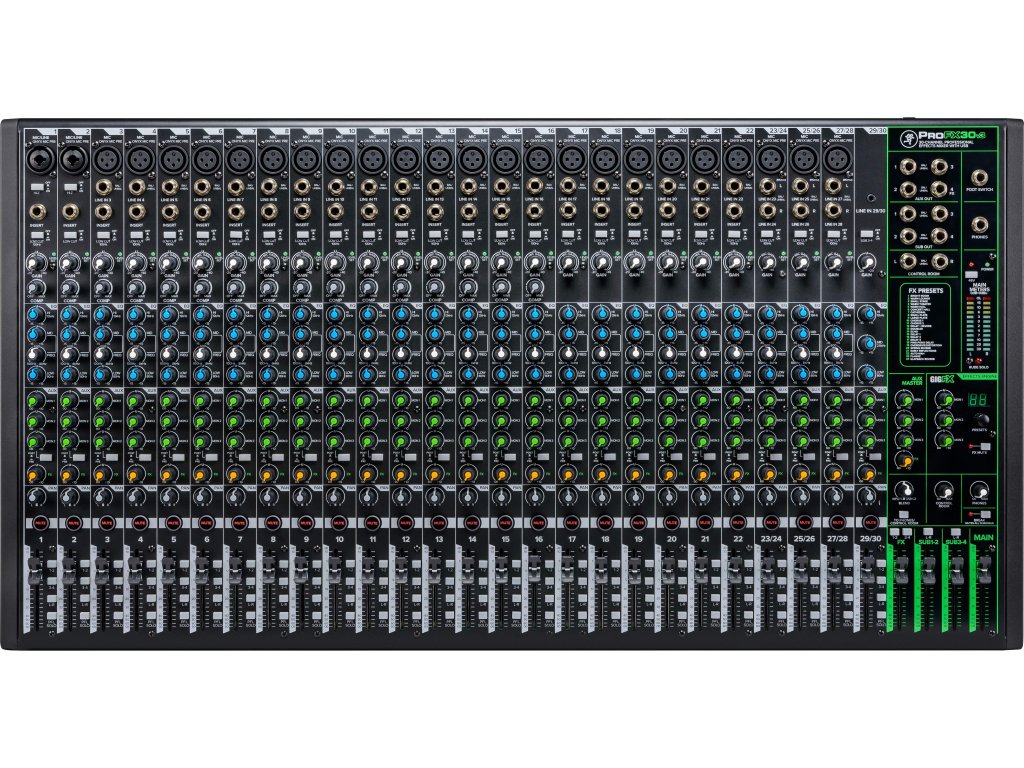Click the channel 6 MID EQ knob

pyautogui.click(x=201, y=335)
